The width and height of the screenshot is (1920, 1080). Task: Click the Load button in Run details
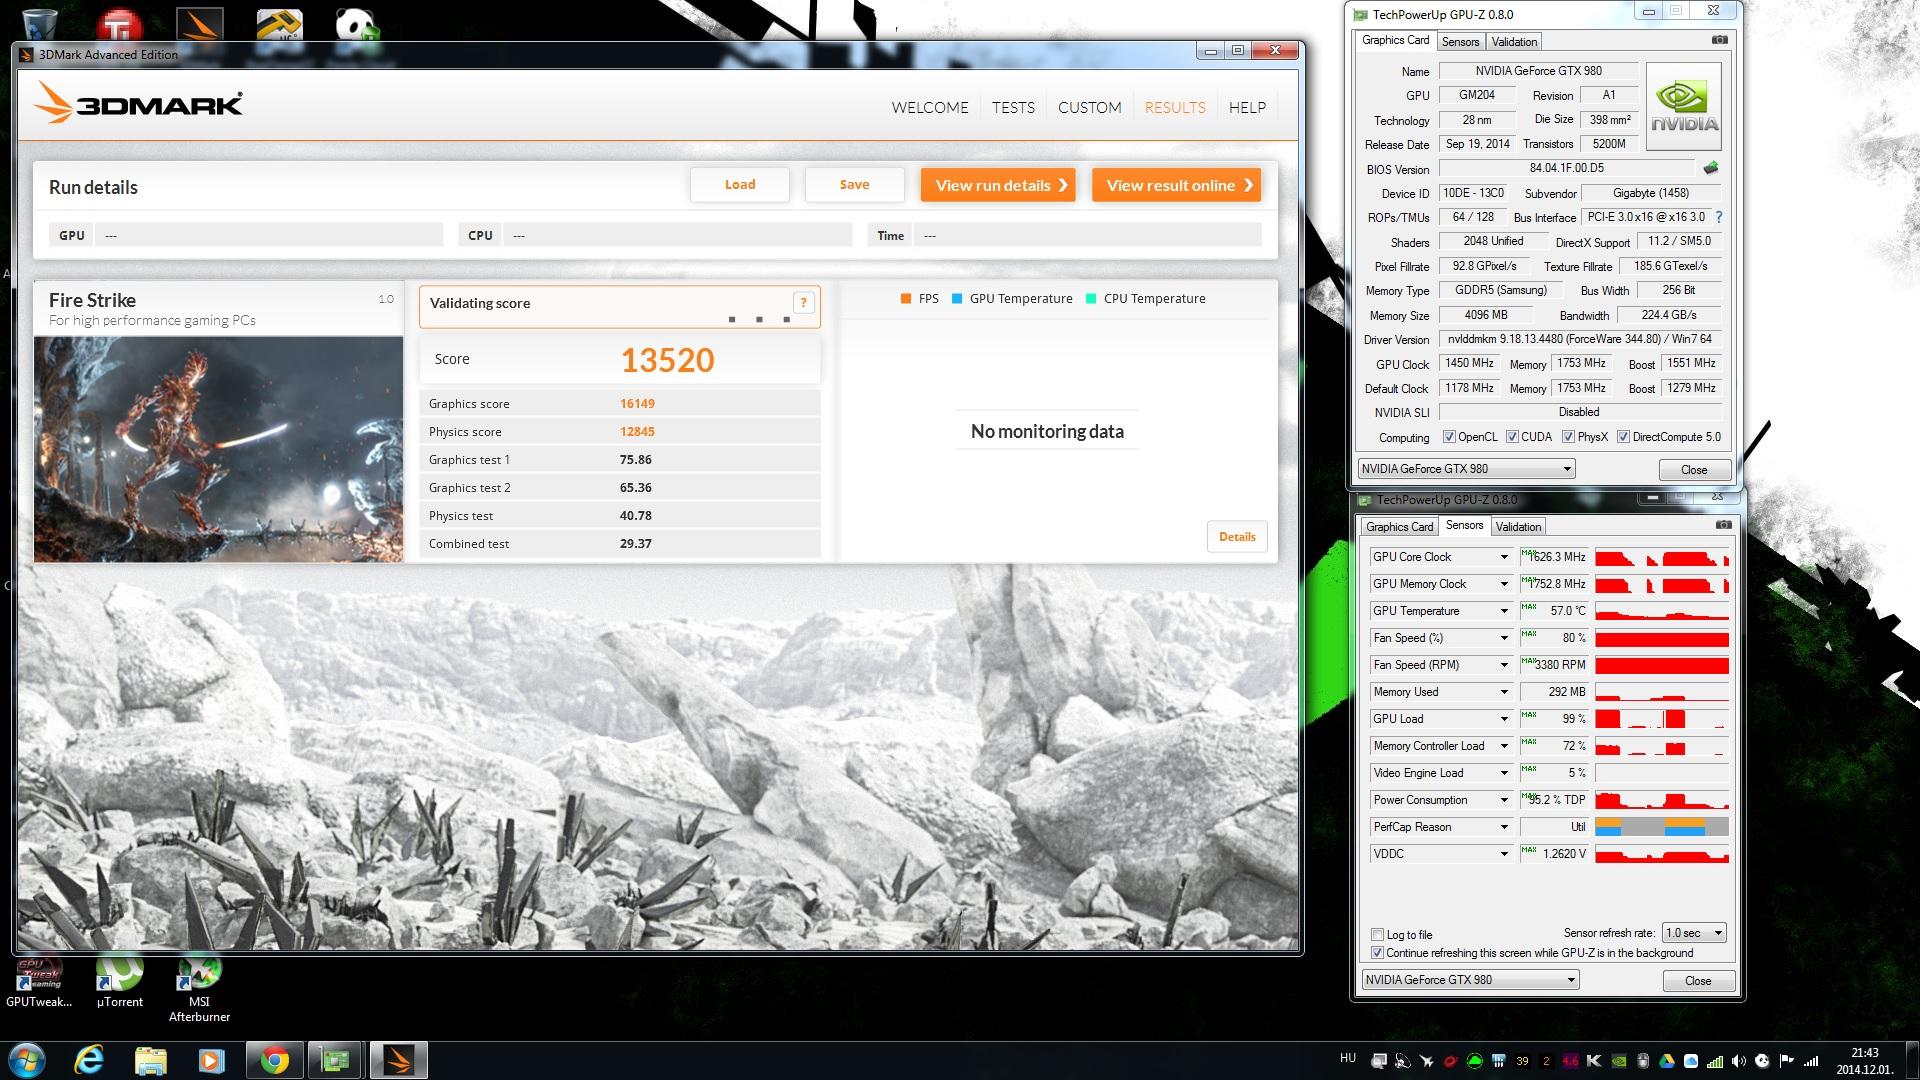coord(740,184)
